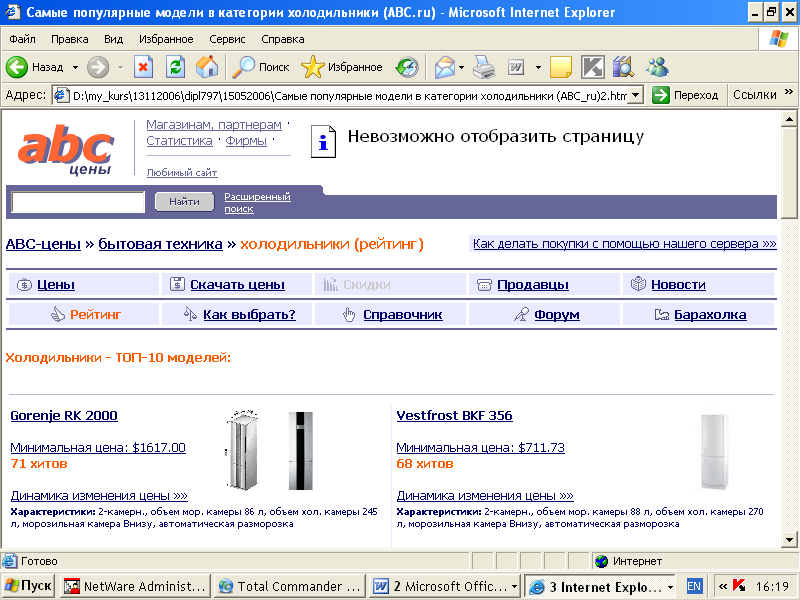Viewport: 800px width, 600px height.
Task: Go to ABC-цены breadcrumb link
Action: tap(43, 244)
